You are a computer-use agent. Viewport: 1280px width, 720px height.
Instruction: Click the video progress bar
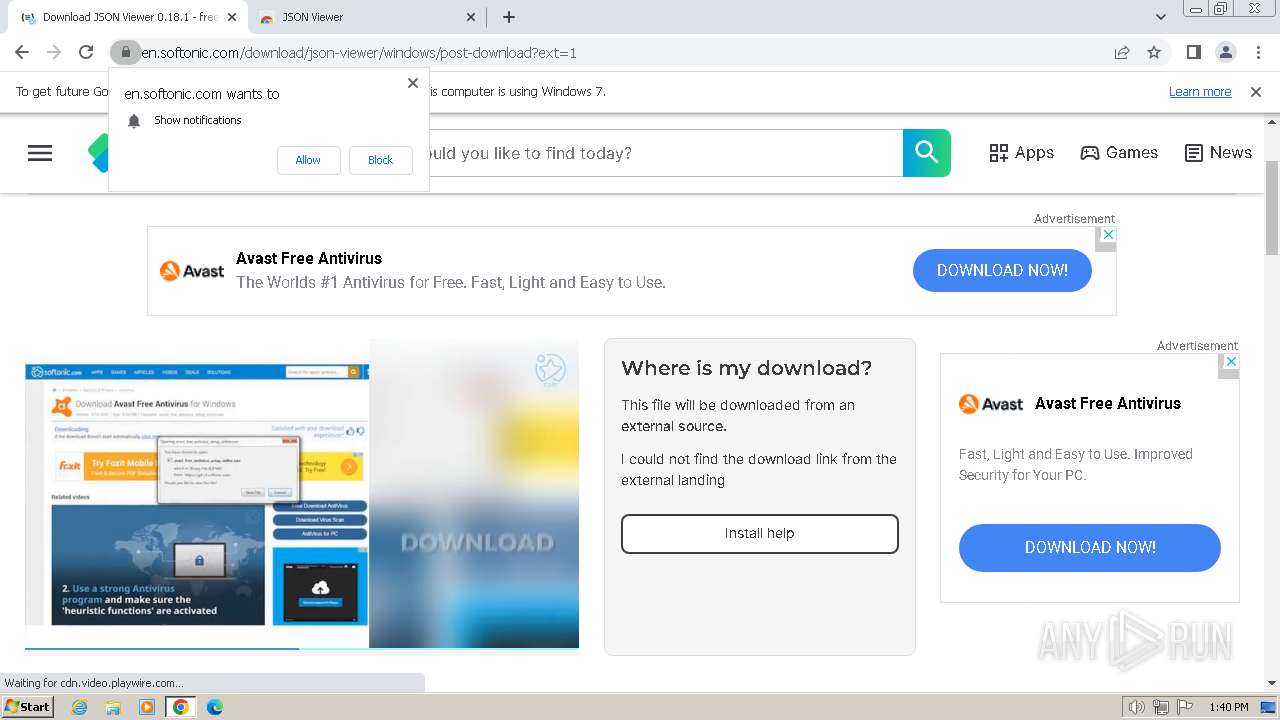coord(302,648)
